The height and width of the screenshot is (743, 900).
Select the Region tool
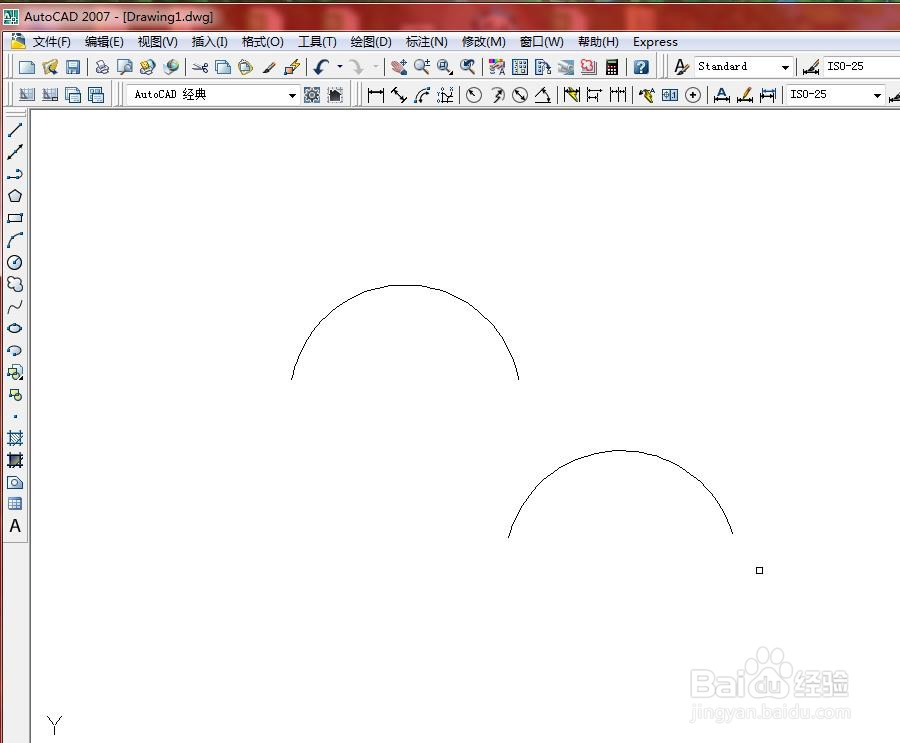(x=15, y=482)
